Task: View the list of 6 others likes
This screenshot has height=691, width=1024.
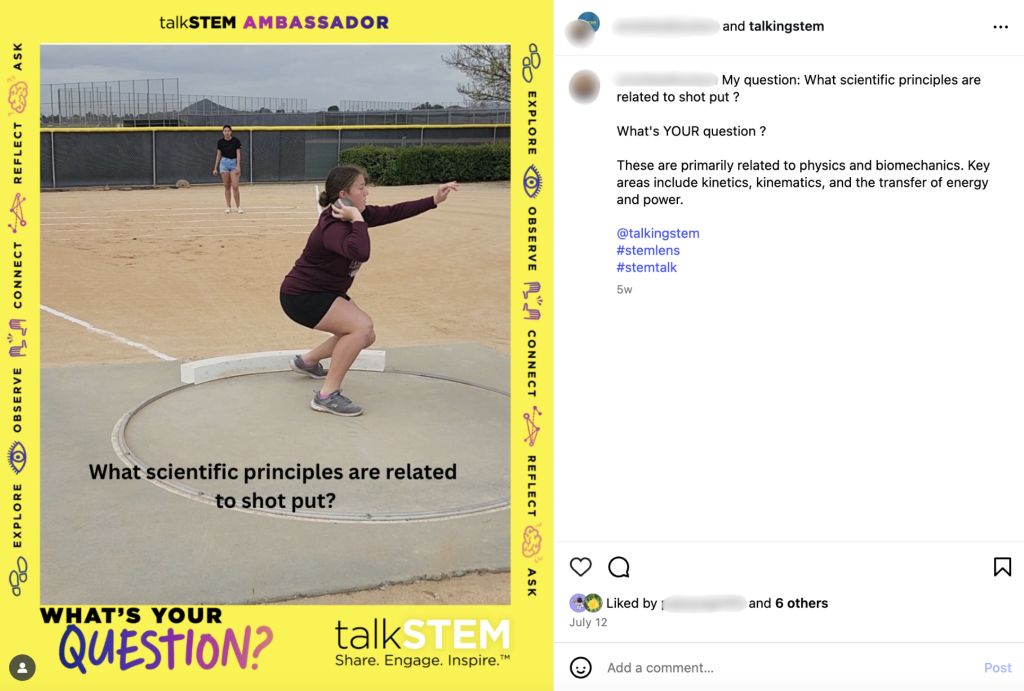Action: tap(801, 603)
